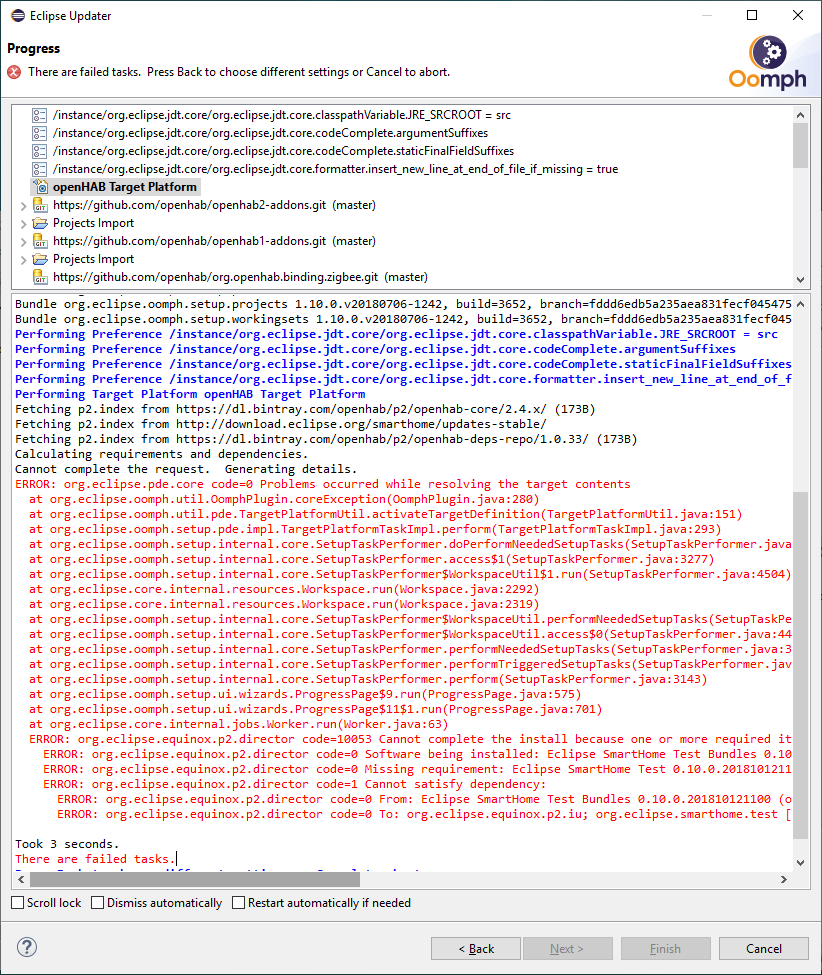Click the Back button

[476, 948]
